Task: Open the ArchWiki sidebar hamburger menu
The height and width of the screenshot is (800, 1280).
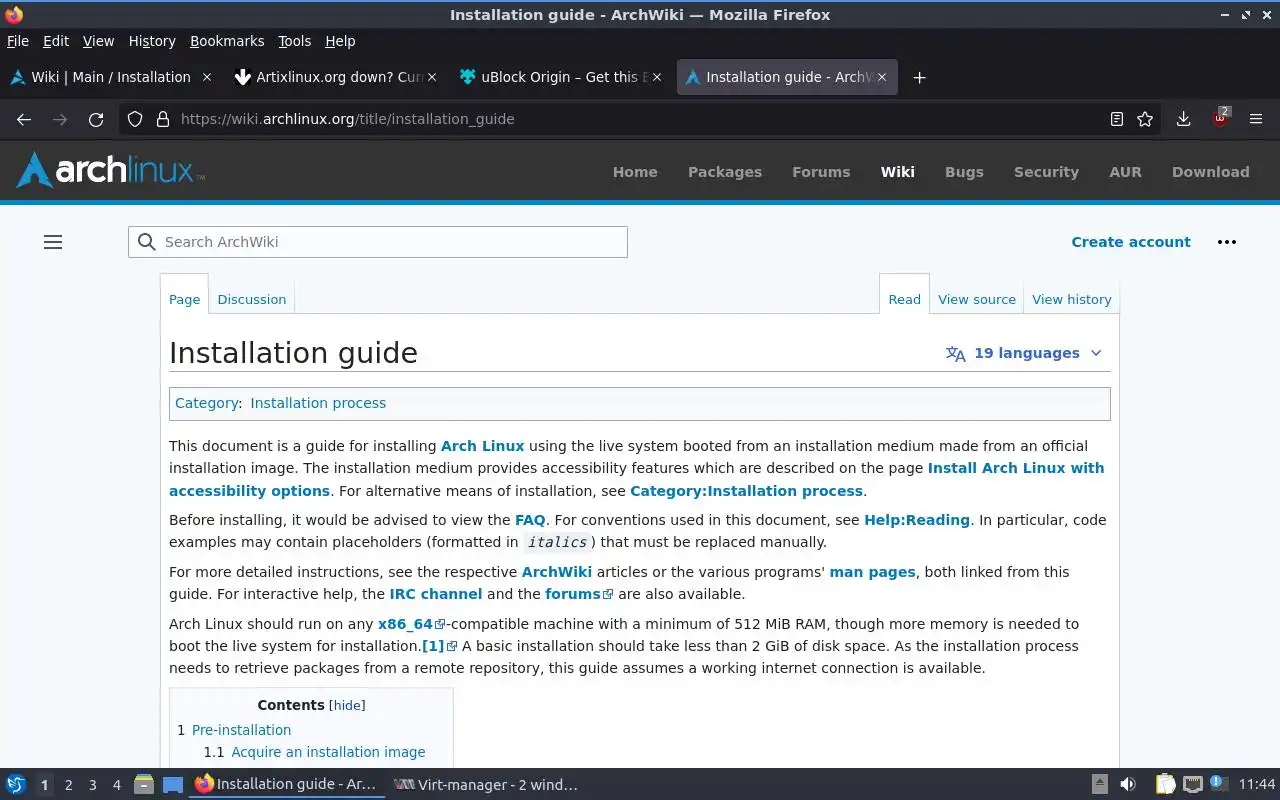Action: point(53,242)
